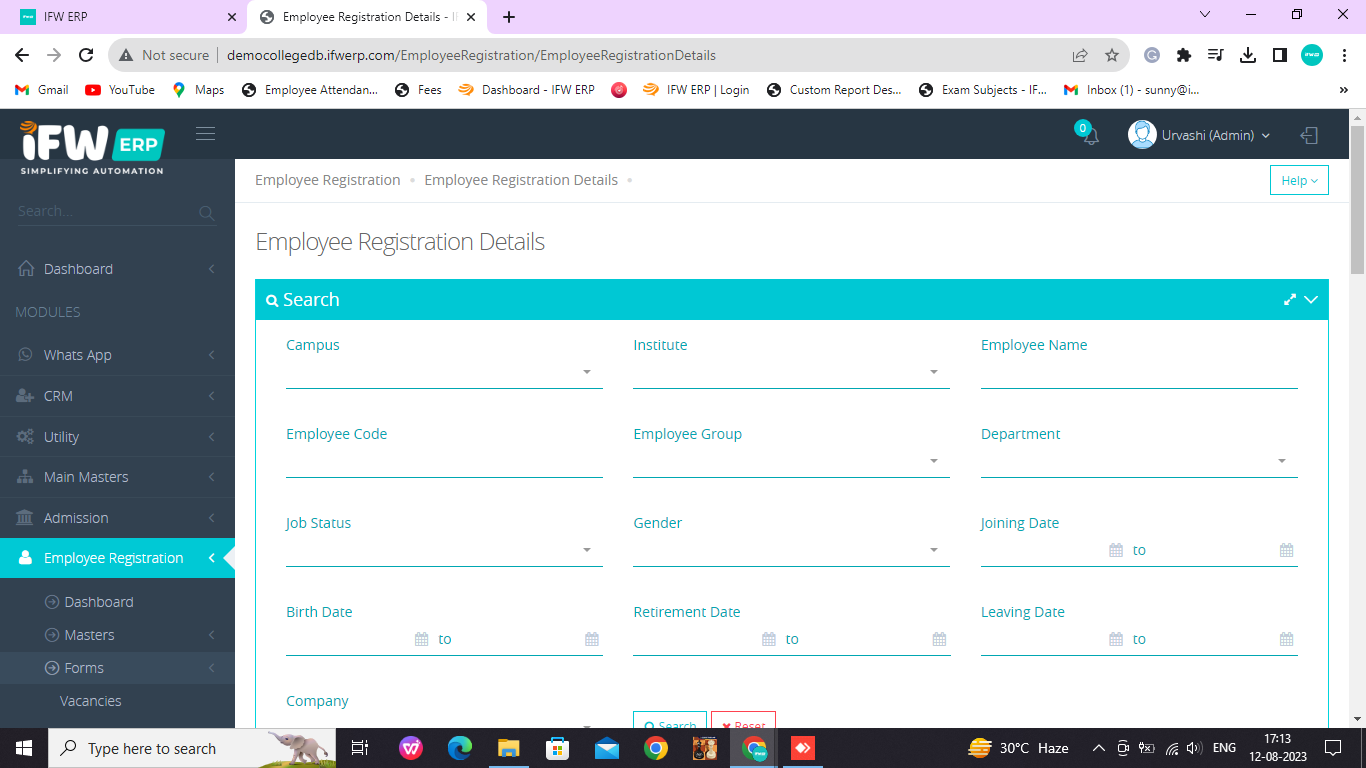Open the Retirement Date start calendar icon
The image size is (1366, 768).
pyautogui.click(x=769, y=639)
